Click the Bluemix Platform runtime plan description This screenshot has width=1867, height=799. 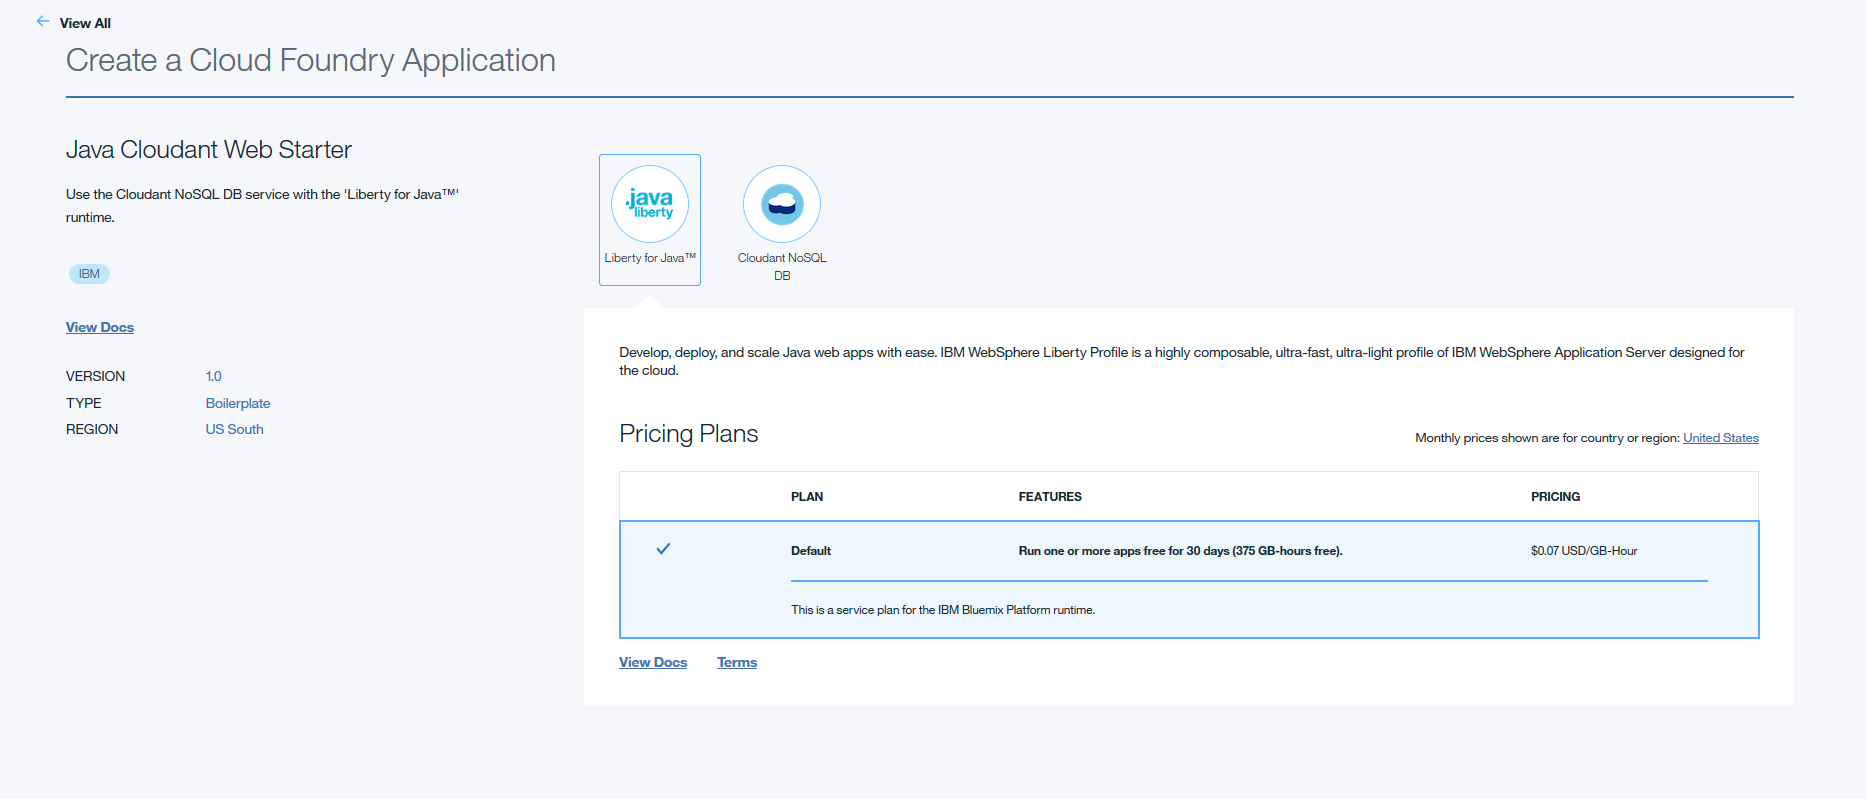(943, 610)
